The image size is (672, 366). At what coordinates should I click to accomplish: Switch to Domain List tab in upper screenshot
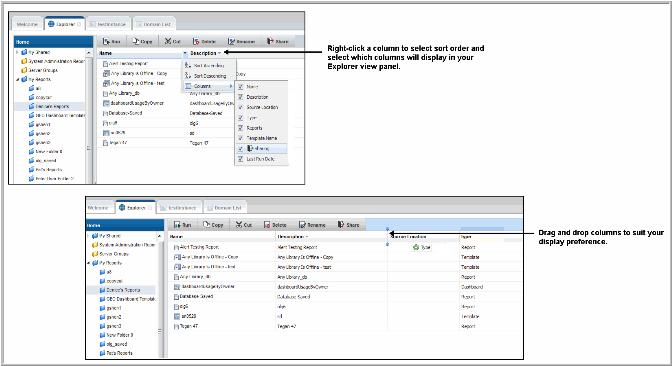[154, 24]
